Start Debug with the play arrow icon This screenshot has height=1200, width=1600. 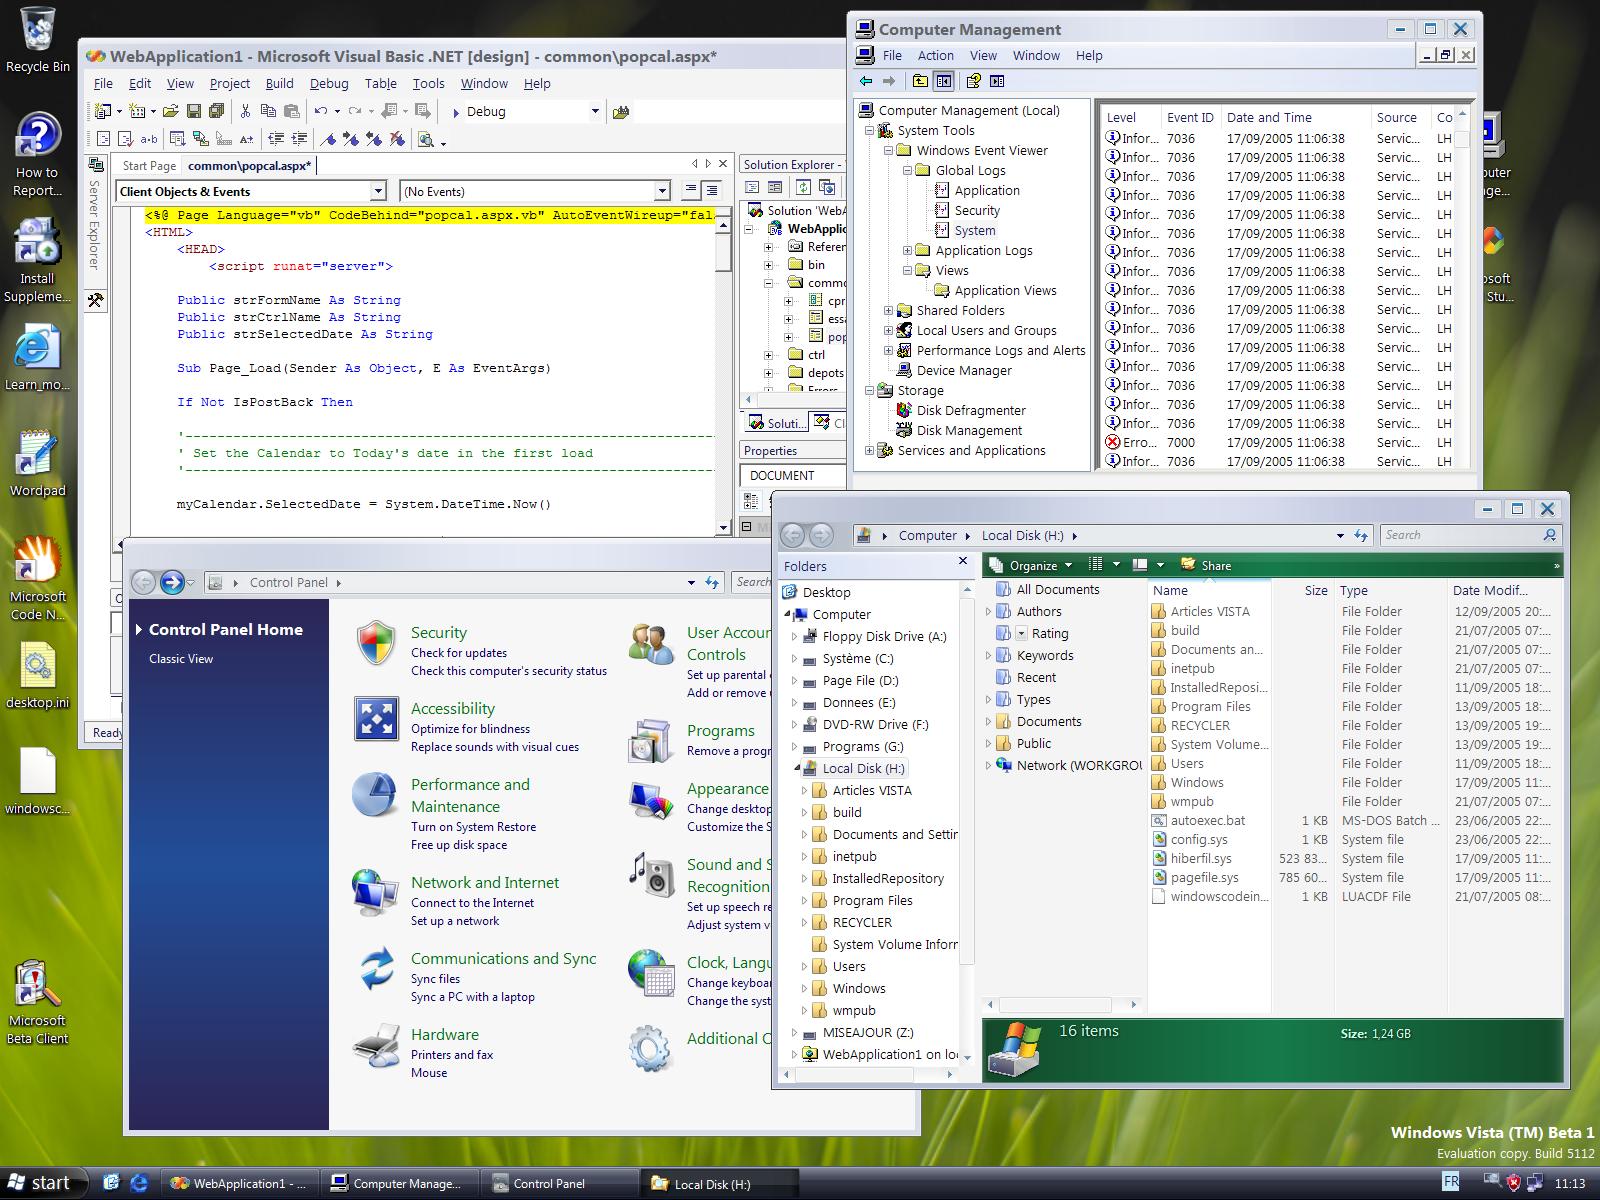(456, 112)
